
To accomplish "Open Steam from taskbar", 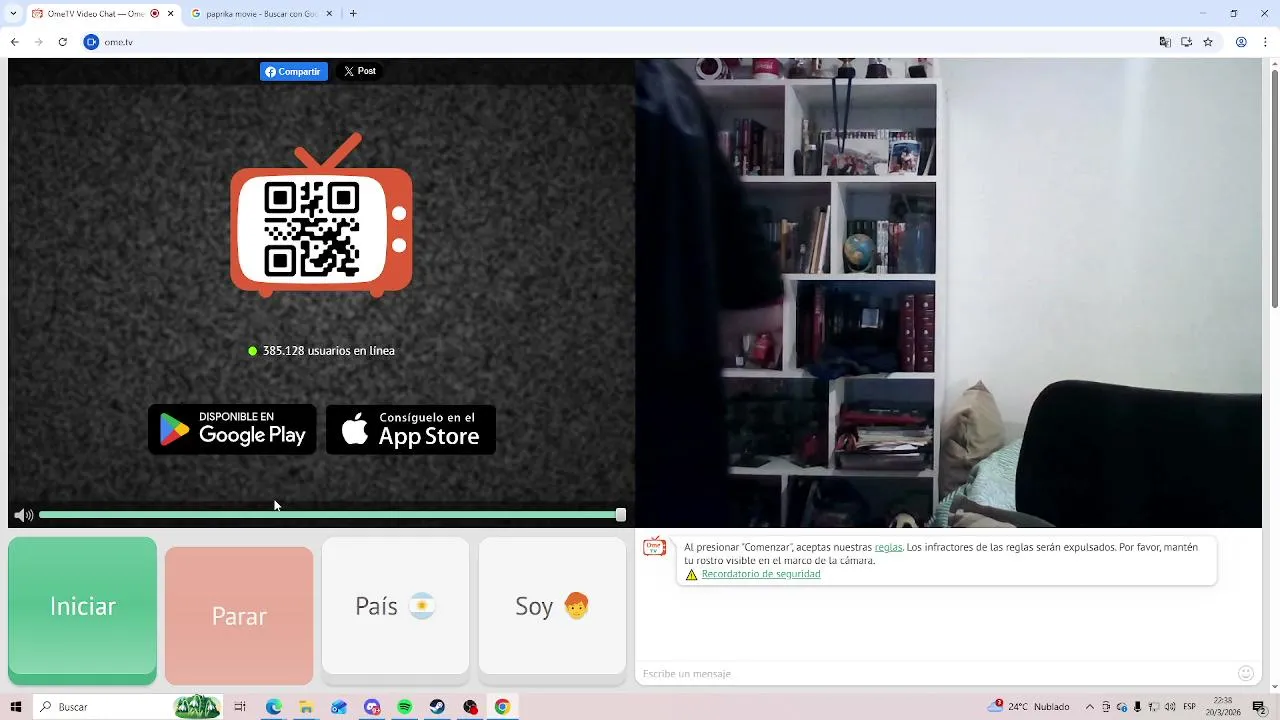I will point(438,707).
